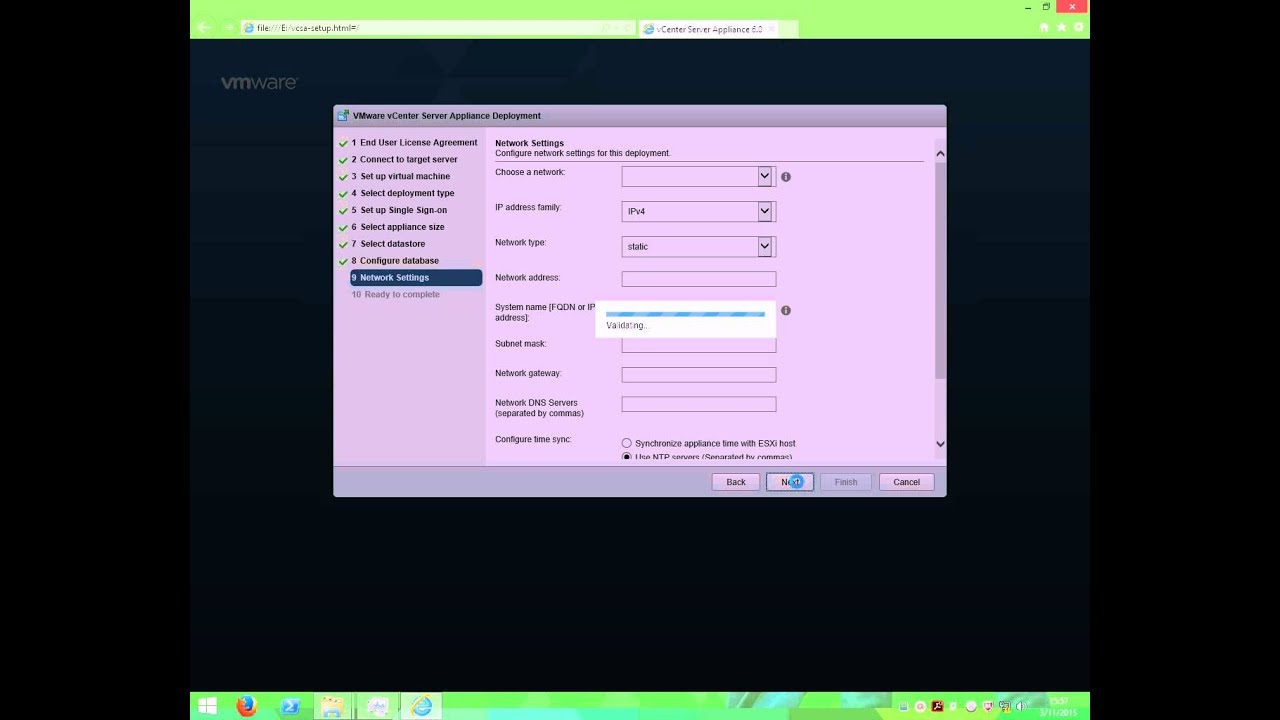Viewport: 1280px width, 720px height.
Task: Click the Next button
Action: pos(790,482)
